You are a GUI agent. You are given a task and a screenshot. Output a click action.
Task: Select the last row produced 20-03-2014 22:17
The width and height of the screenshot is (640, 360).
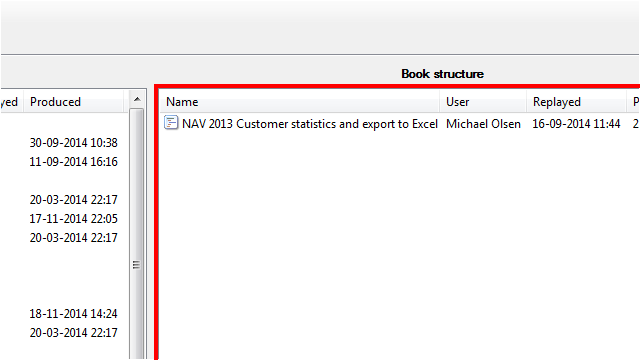pyautogui.click(x=73, y=333)
